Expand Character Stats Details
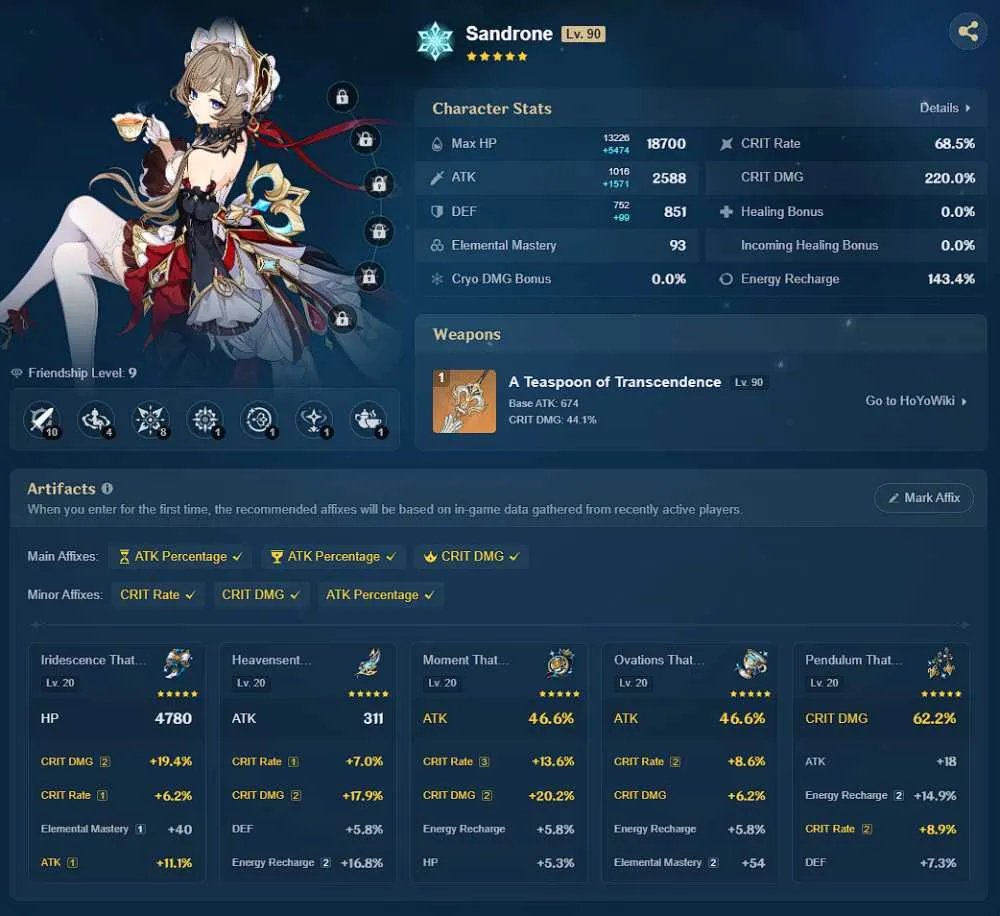This screenshot has height=916, width=1000. pos(945,108)
